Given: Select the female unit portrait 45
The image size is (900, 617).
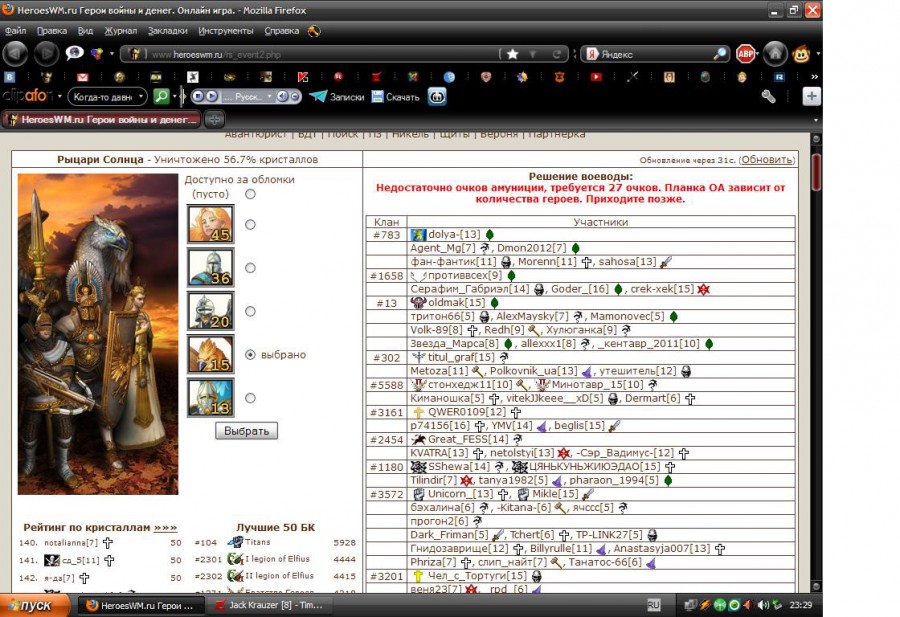Looking at the screenshot, I should [x=211, y=224].
